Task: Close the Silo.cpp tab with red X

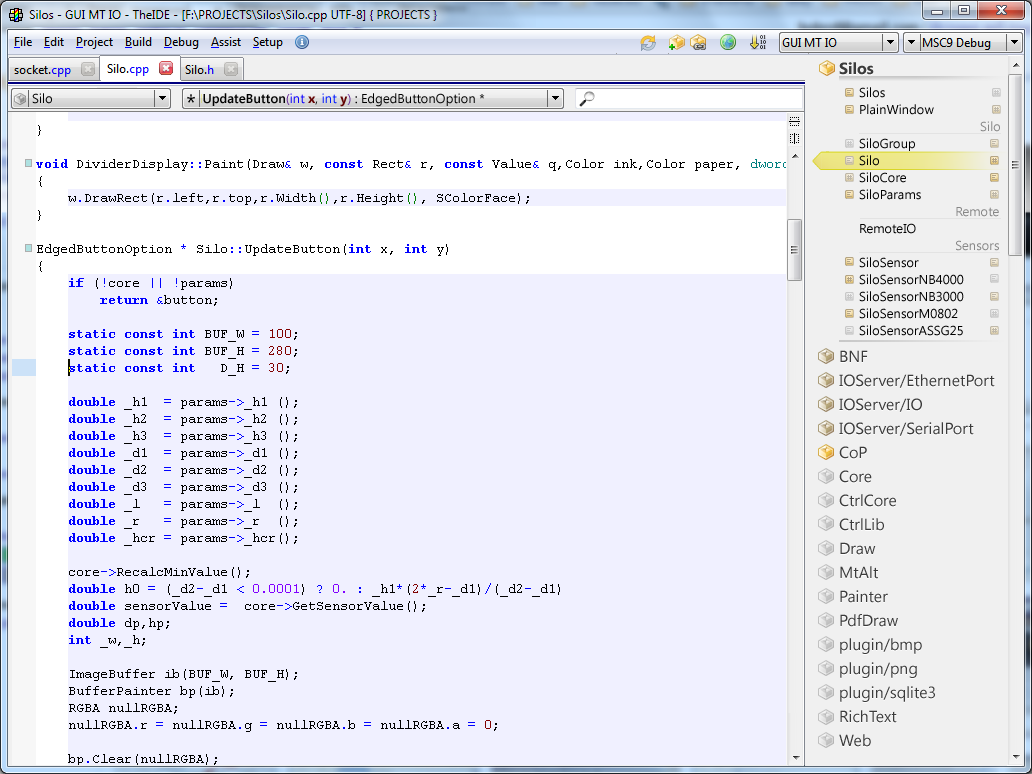Action: click(x=166, y=69)
